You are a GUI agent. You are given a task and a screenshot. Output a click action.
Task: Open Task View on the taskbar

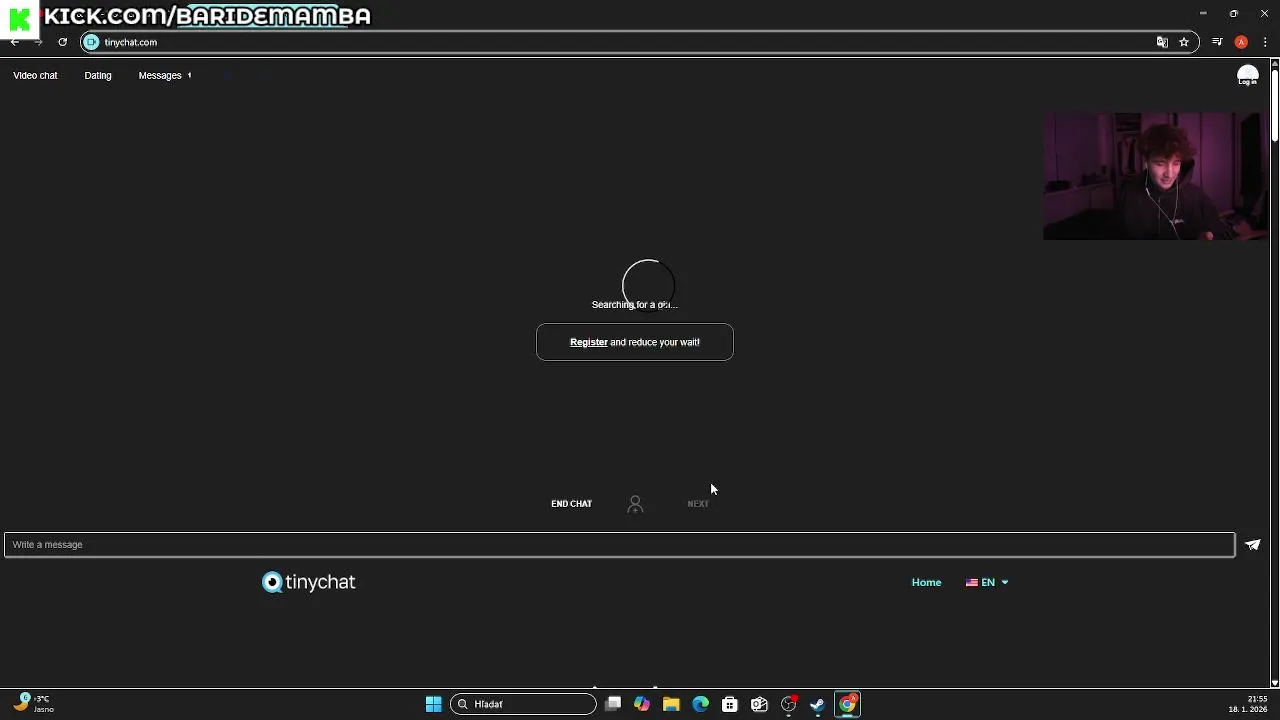[x=613, y=704]
